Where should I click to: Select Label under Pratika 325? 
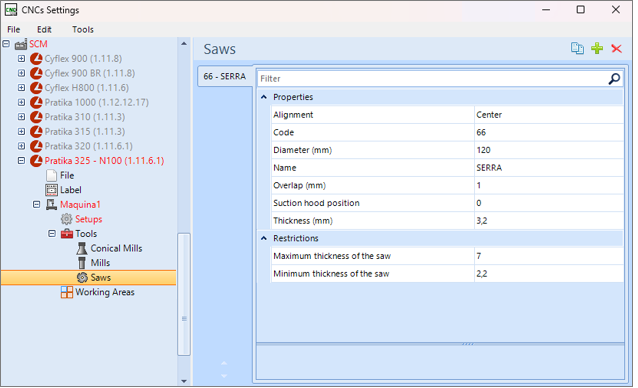point(71,190)
